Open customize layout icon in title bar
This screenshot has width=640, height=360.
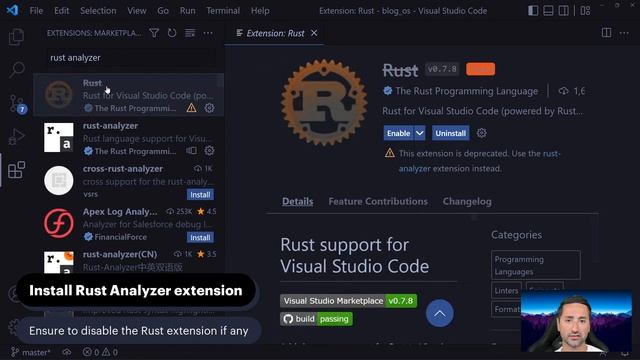pos(585,11)
